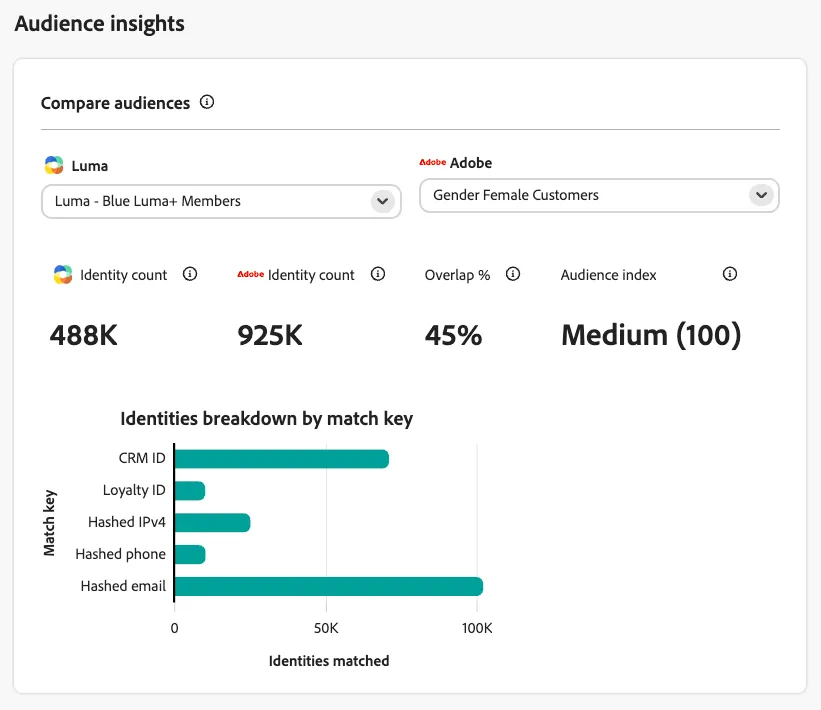Click the Medium (100) audience index value
Screen dimensions: 821x710
(x=651, y=335)
